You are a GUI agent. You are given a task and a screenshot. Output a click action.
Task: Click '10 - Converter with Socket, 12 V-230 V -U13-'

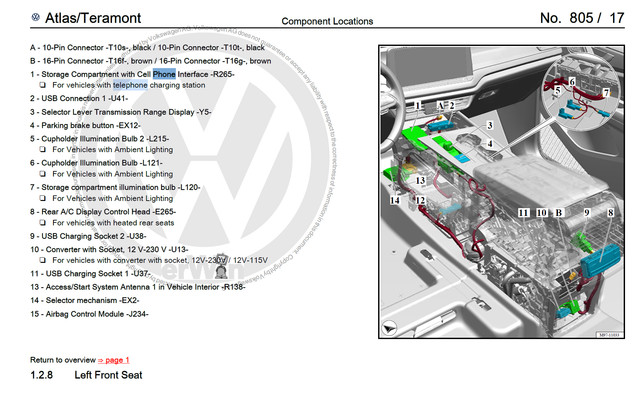point(109,250)
